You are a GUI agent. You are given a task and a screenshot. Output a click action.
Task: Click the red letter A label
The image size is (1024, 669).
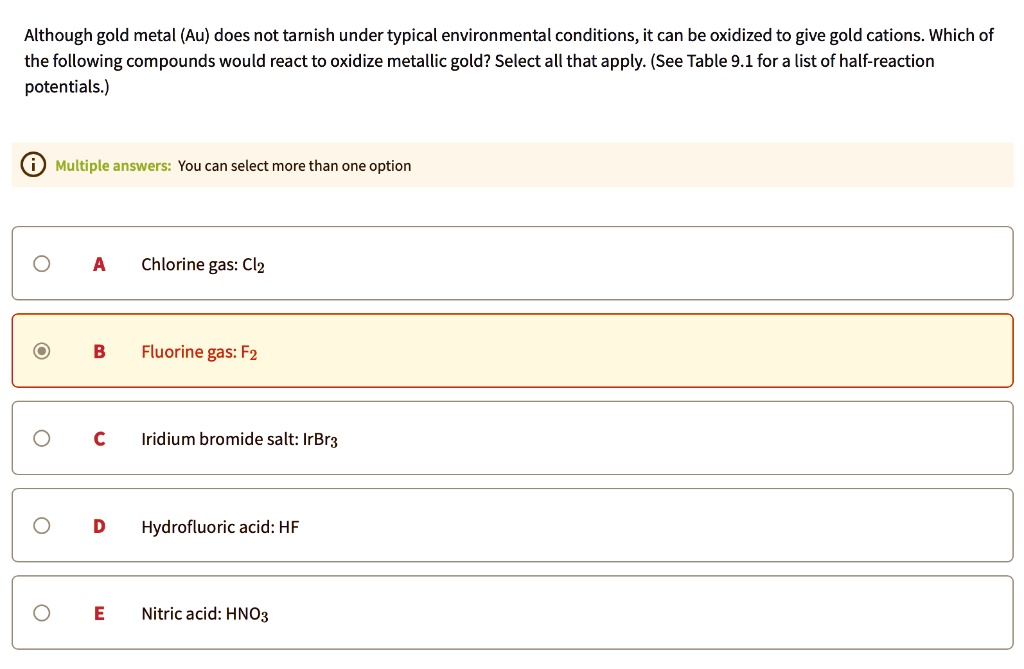pos(99,264)
